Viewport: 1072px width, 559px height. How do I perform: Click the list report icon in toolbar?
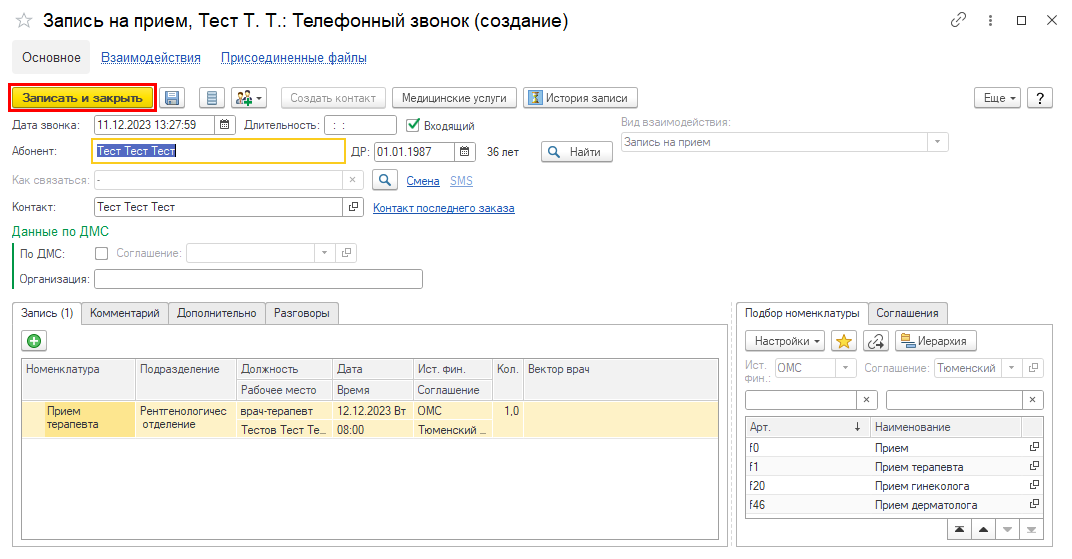click(x=211, y=98)
